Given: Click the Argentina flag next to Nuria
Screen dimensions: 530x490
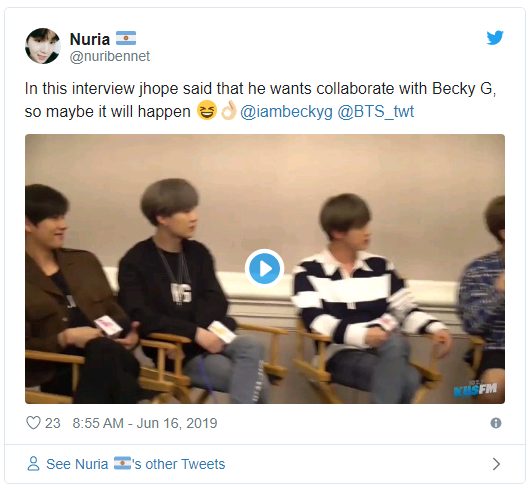Looking at the screenshot, I should pyautogui.click(x=126, y=38).
